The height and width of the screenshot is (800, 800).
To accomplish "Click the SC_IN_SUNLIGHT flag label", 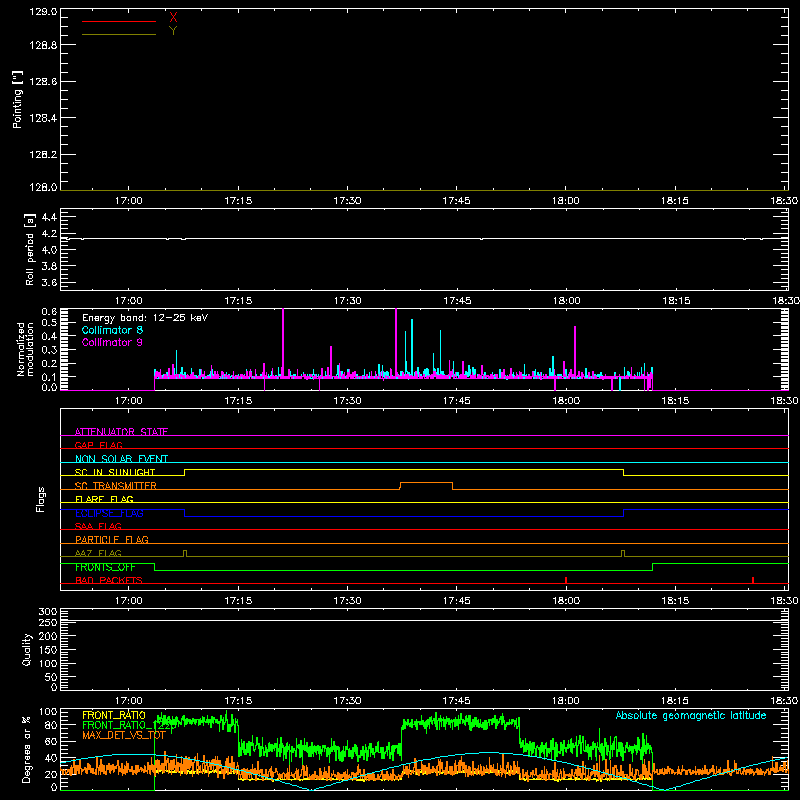I will click(115, 472).
